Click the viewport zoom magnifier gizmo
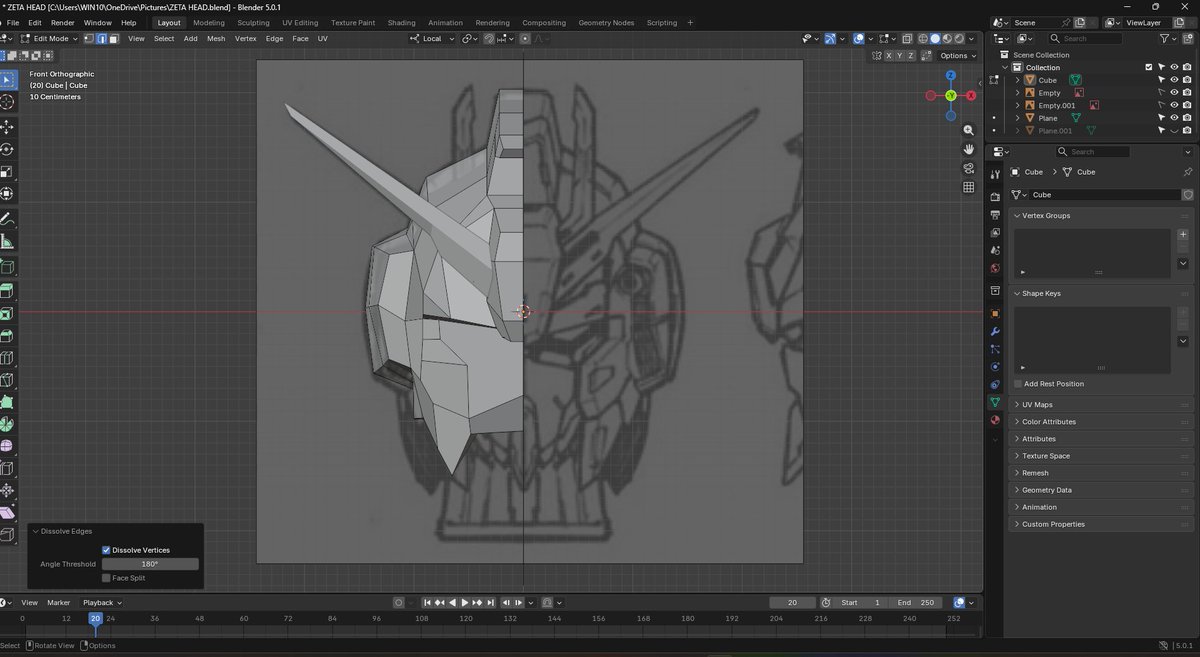Image resolution: width=1200 pixels, height=657 pixels. [969, 131]
